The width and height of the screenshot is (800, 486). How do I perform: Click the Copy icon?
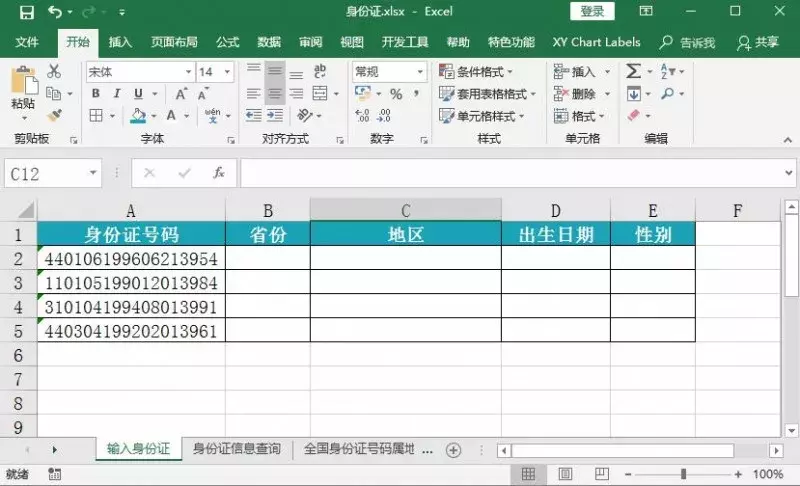coord(53,93)
